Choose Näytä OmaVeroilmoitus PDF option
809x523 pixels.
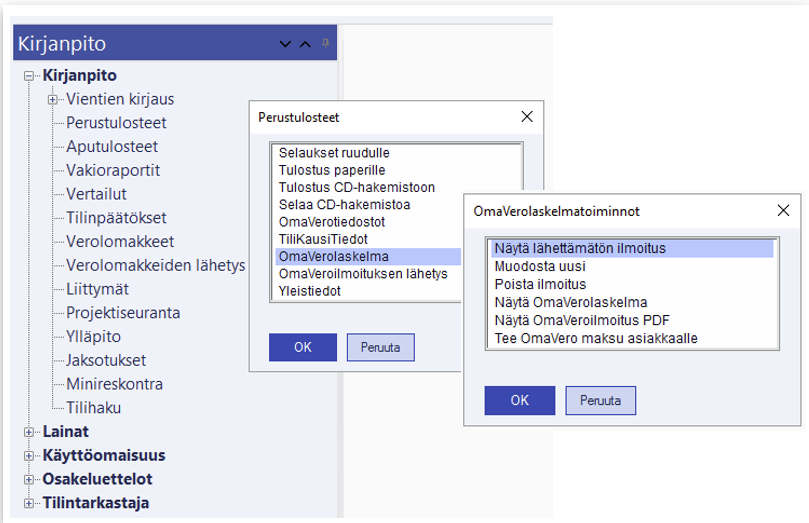[x=582, y=320]
